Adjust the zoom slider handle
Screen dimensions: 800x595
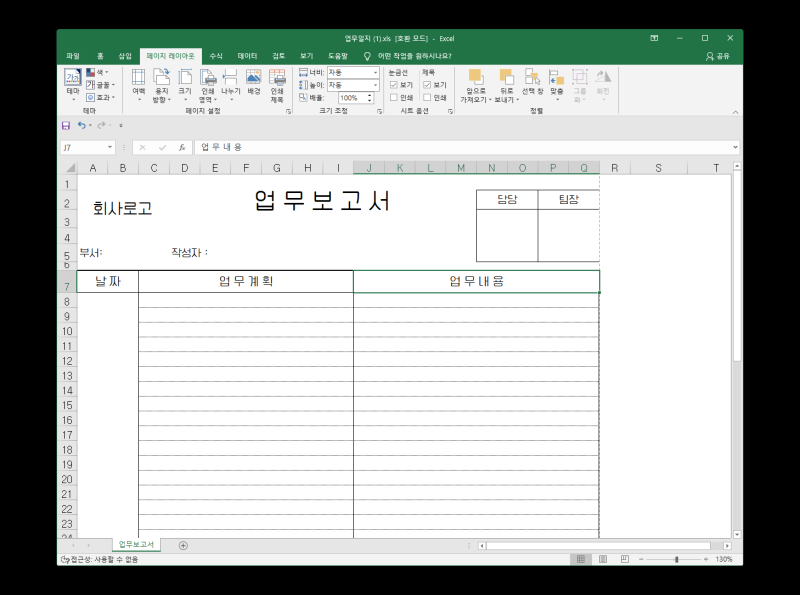click(x=677, y=559)
